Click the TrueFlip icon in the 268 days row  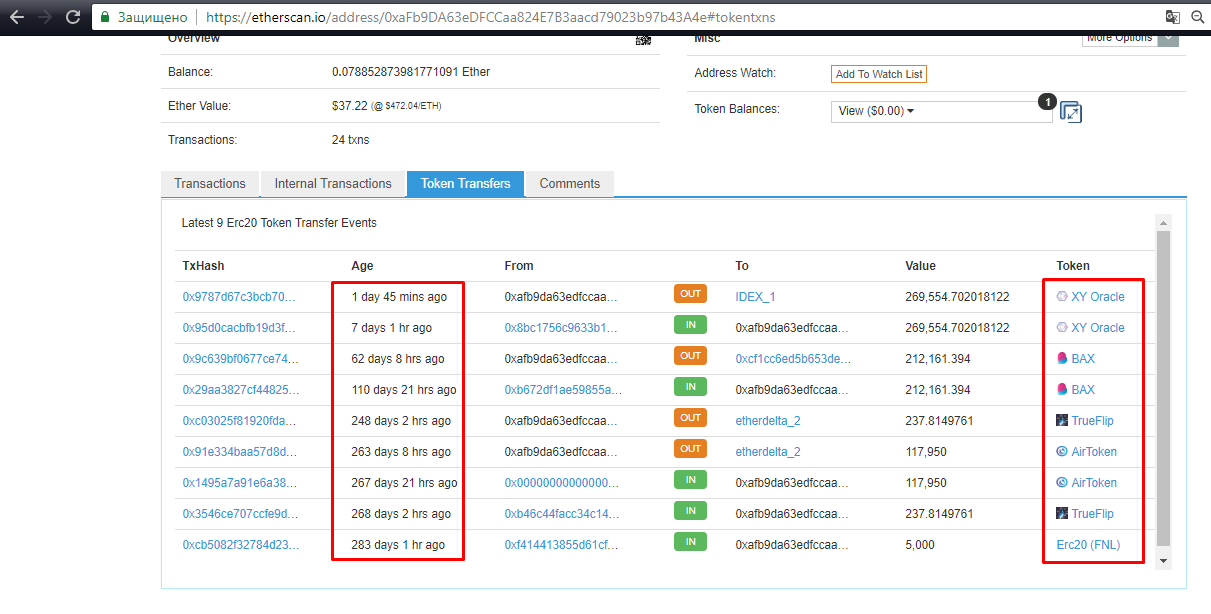point(1062,514)
